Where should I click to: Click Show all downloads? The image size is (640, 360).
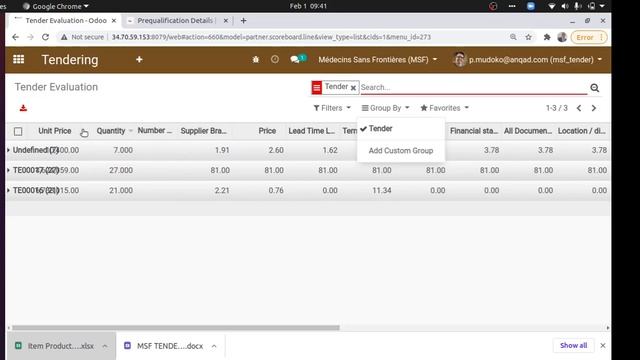click(573, 345)
